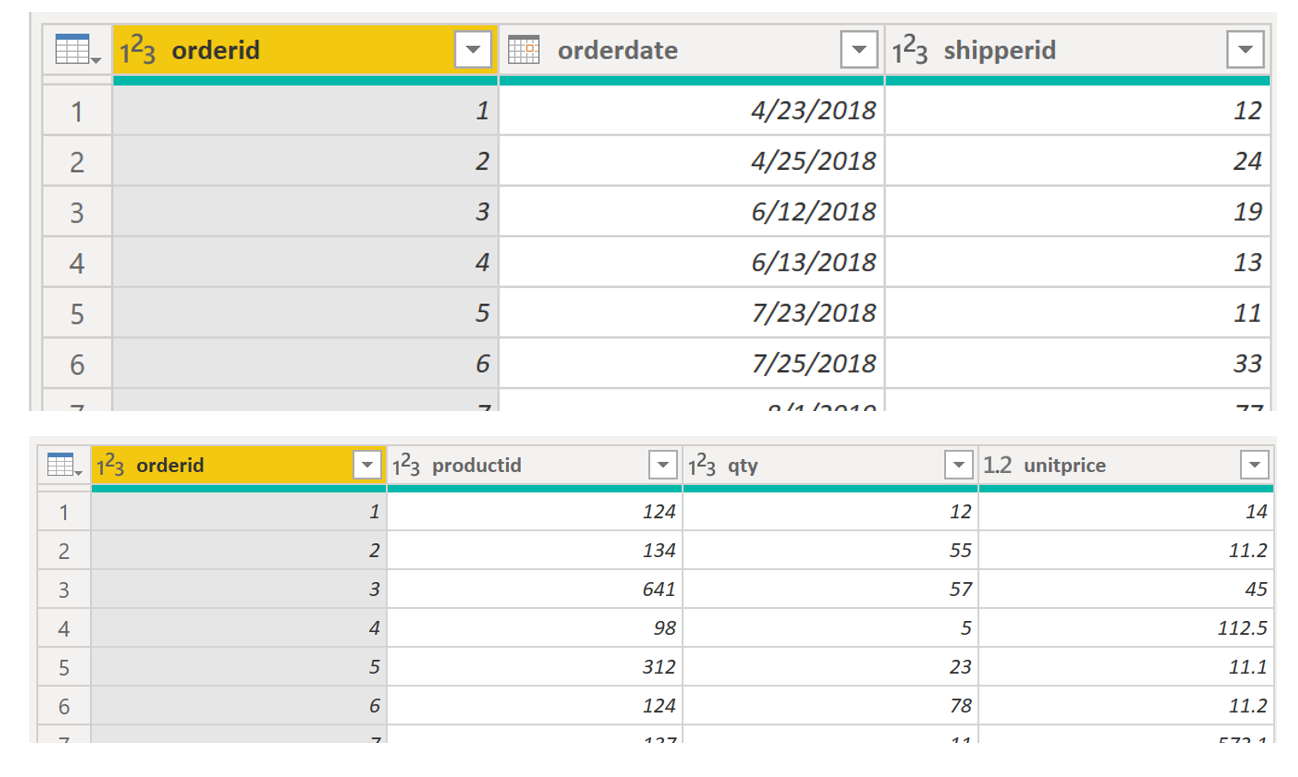Open the filter dropdown on the orderdate column
1298x777 pixels.
pyautogui.click(x=860, y=50)
